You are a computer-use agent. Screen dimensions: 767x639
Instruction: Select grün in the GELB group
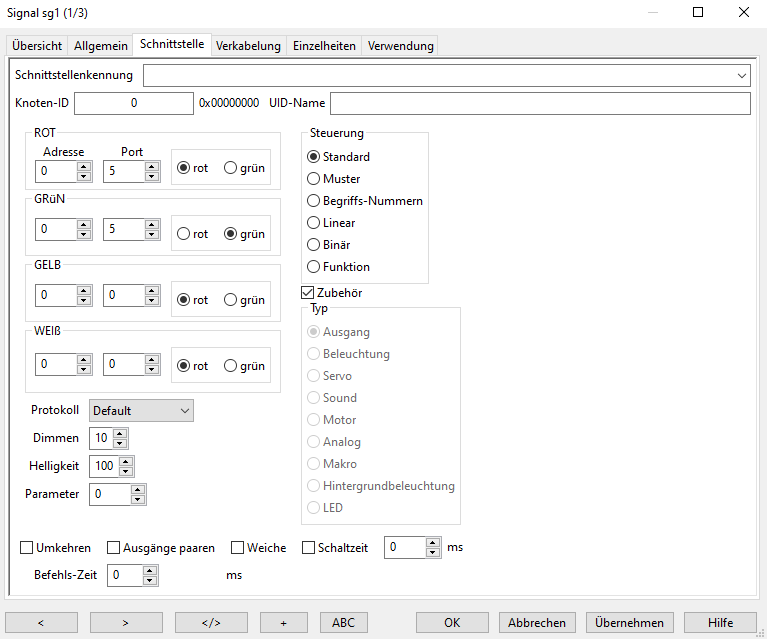tap(244, 300)
